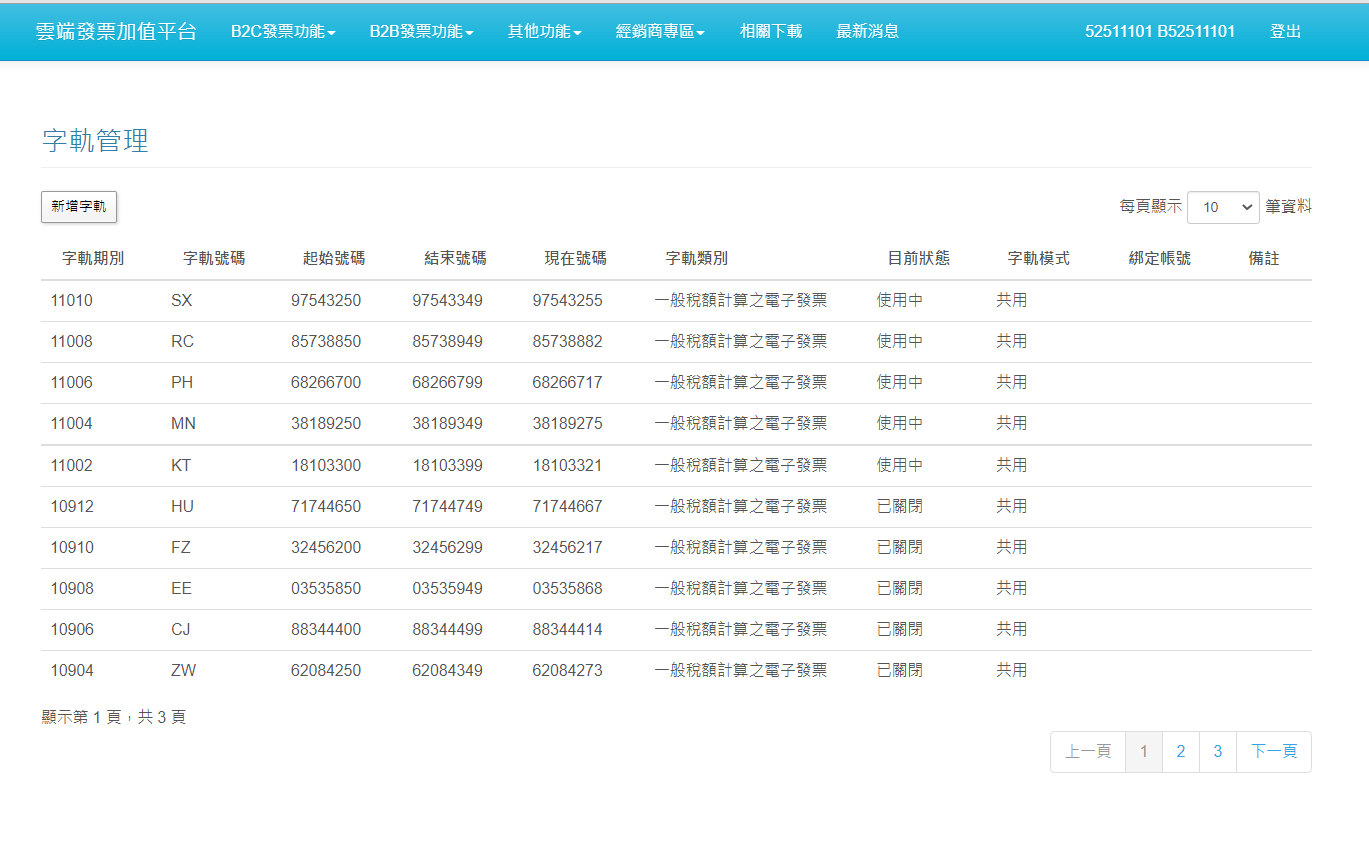
Task: Expand the B2B發票功能 menu
Action: coord(421,31)
